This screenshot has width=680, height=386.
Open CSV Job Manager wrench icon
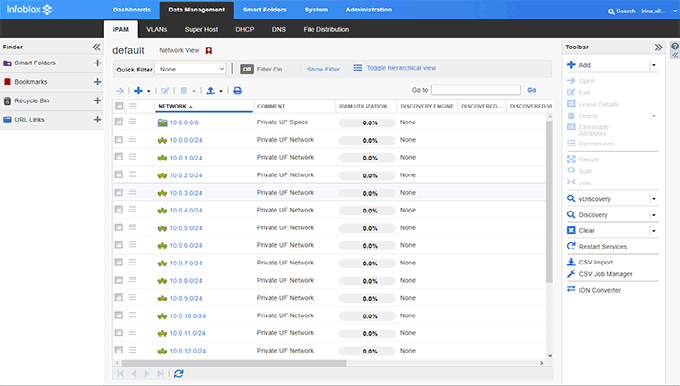pos(571,274)
